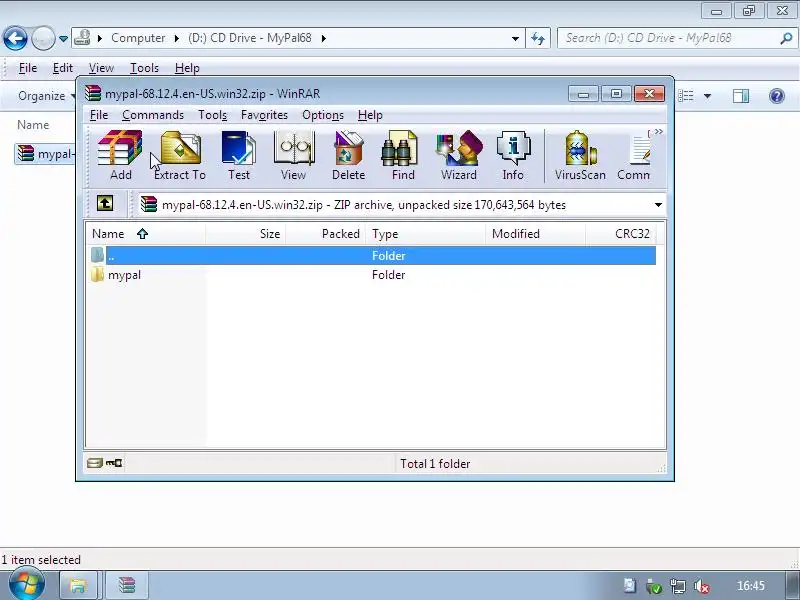
Task: Open Explorer View menu
Action: (x=101, y=68)
